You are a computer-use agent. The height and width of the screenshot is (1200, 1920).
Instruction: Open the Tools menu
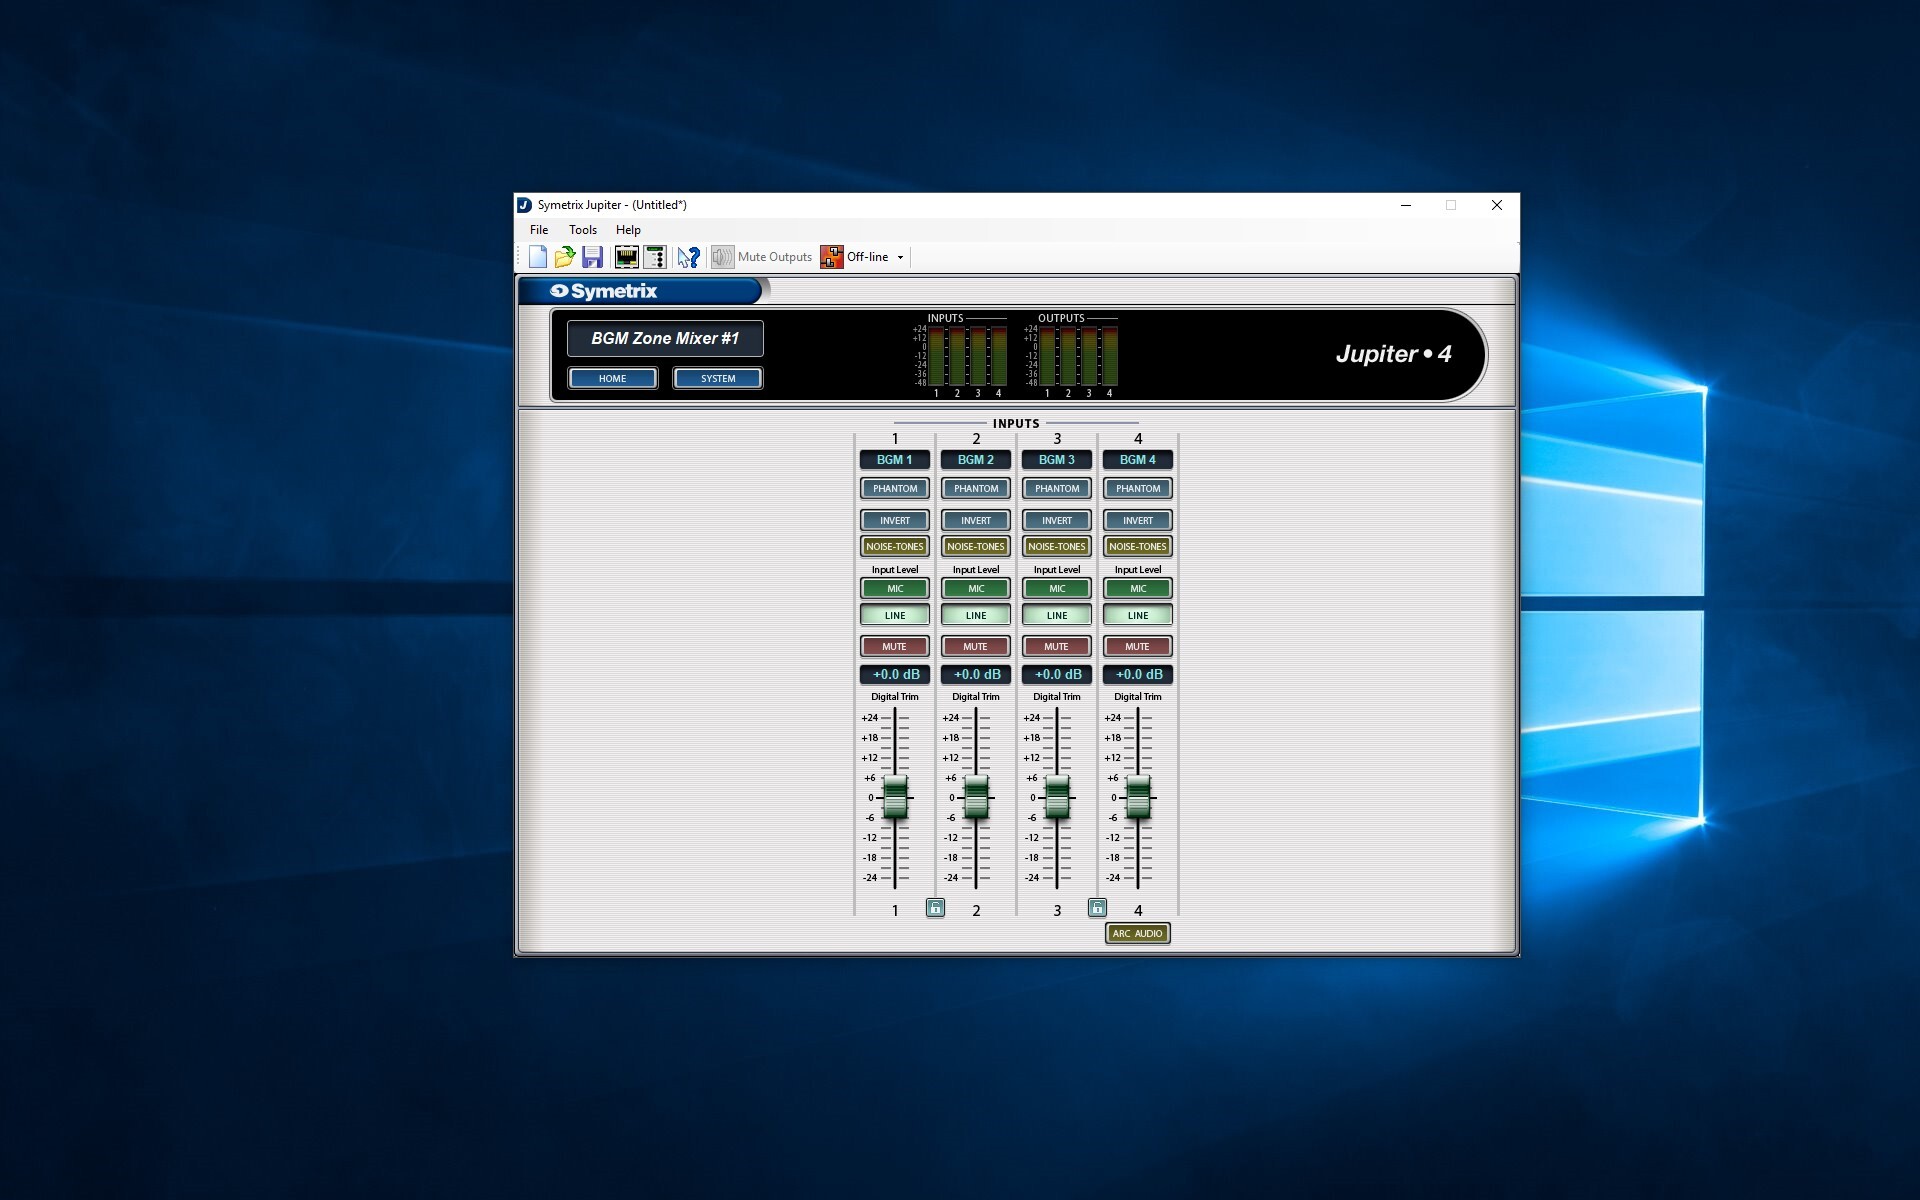(582, 230)
